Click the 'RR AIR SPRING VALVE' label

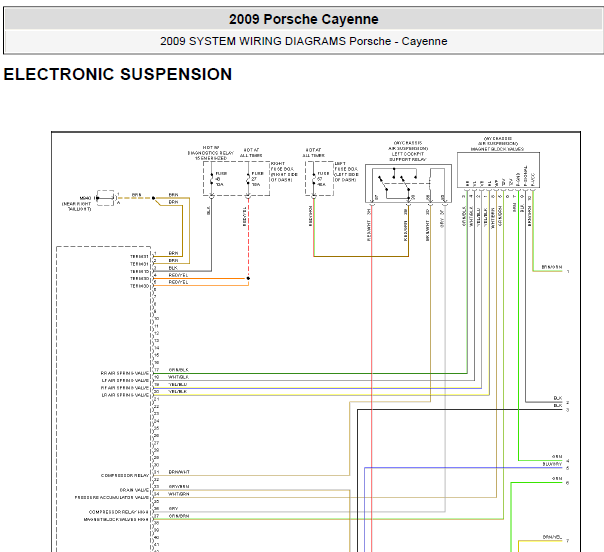(124, 373)
